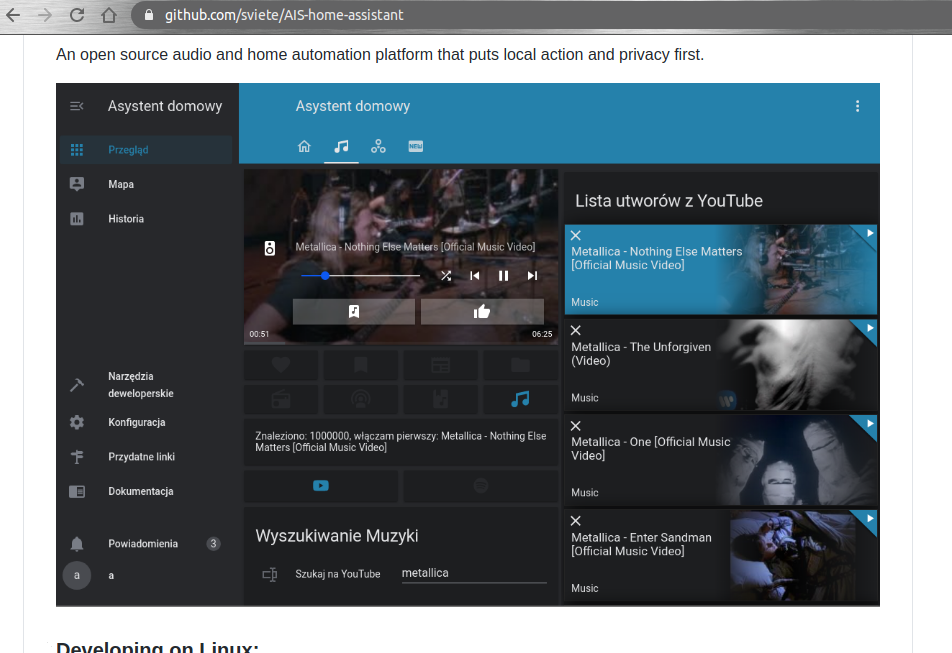Switch to the home tab in the header

(304, 147)
